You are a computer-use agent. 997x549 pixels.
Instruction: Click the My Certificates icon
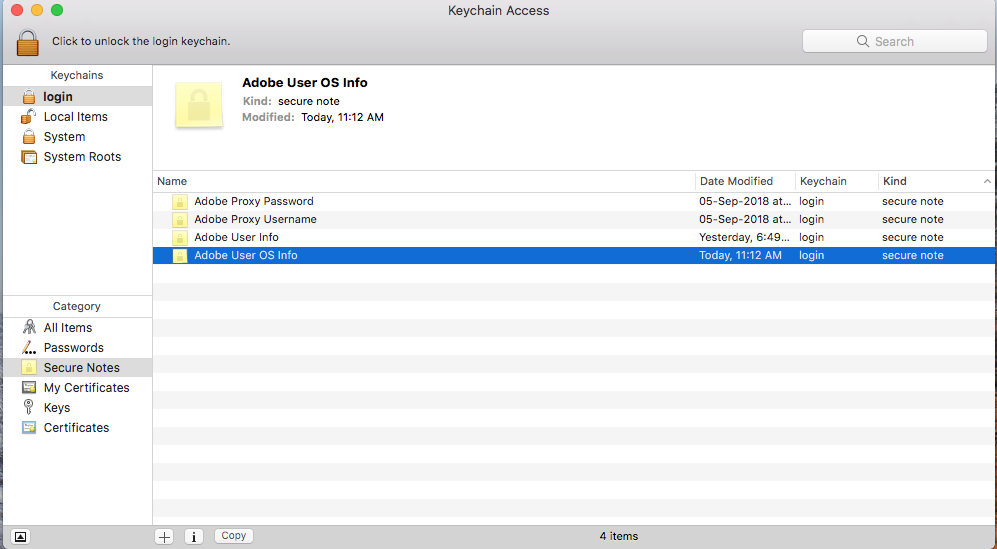coord(29,387)
